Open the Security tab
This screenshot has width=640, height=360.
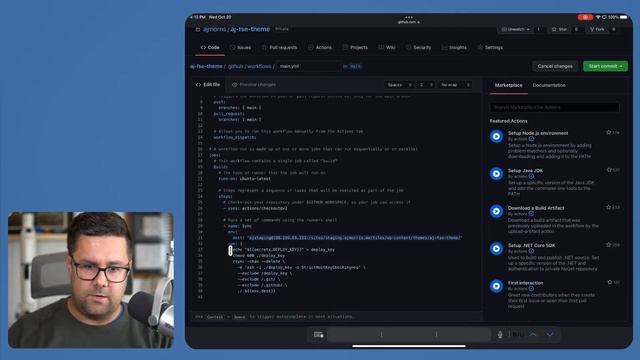pyautogui.click(x=418, y=47)
